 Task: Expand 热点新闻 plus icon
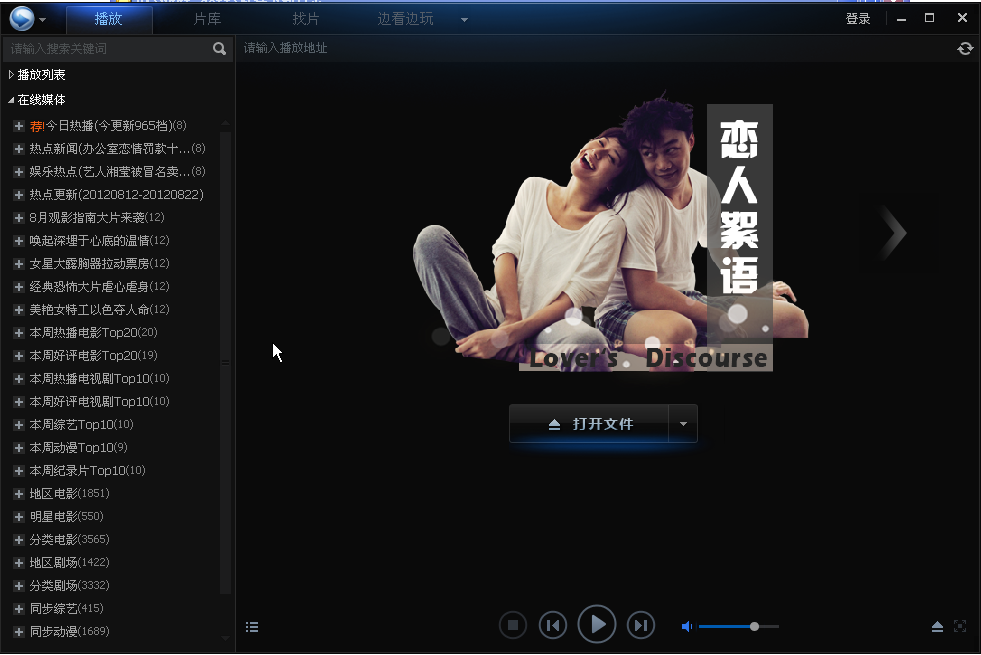click(19, 149)
